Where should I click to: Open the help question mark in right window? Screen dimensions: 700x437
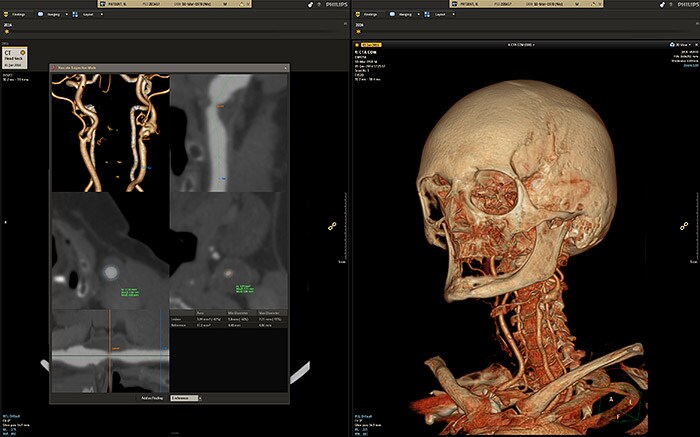(x=671, y=4)
